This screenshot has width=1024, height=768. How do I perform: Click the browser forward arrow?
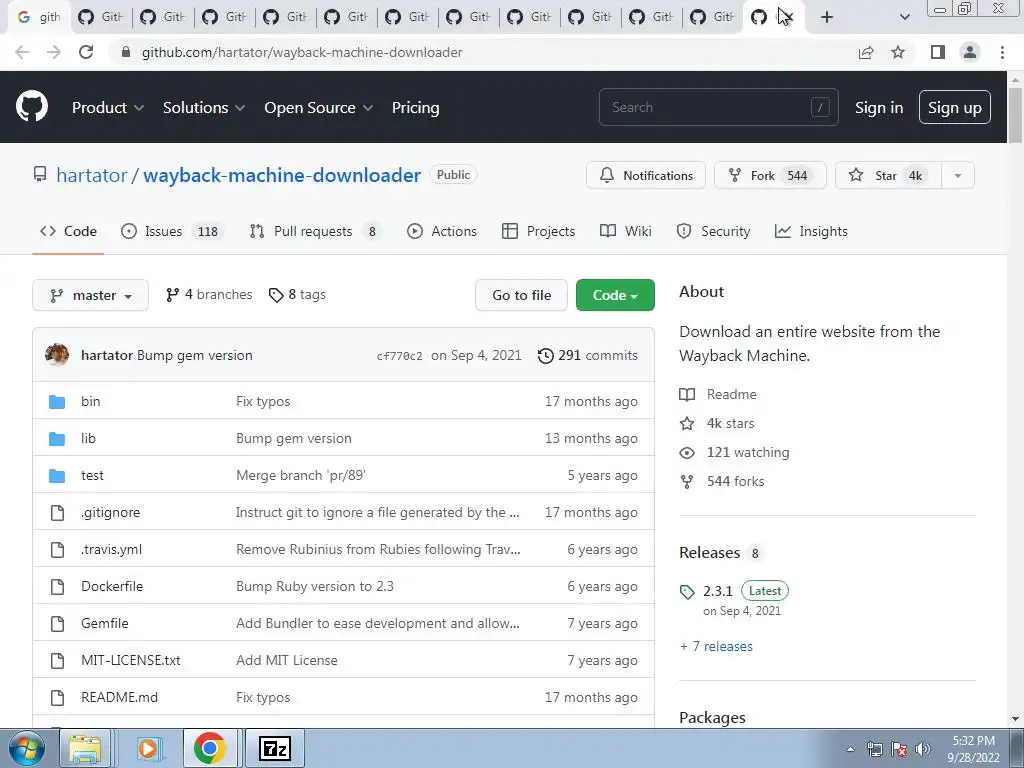(54, 52)
